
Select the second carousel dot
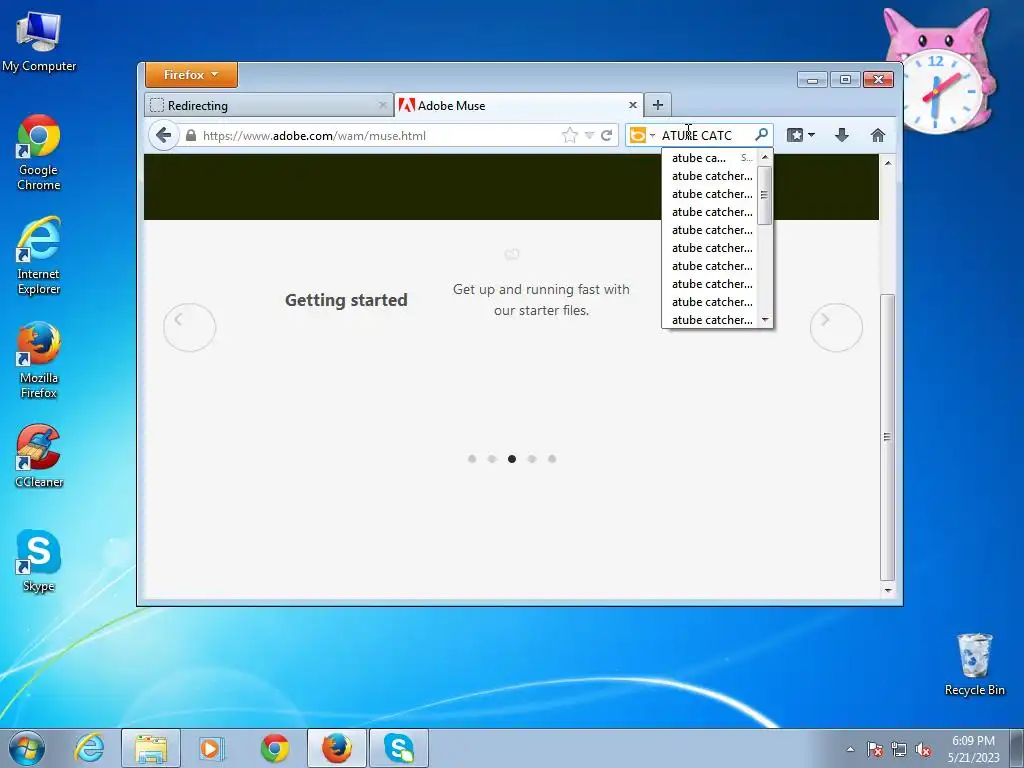tap(492, 458)
